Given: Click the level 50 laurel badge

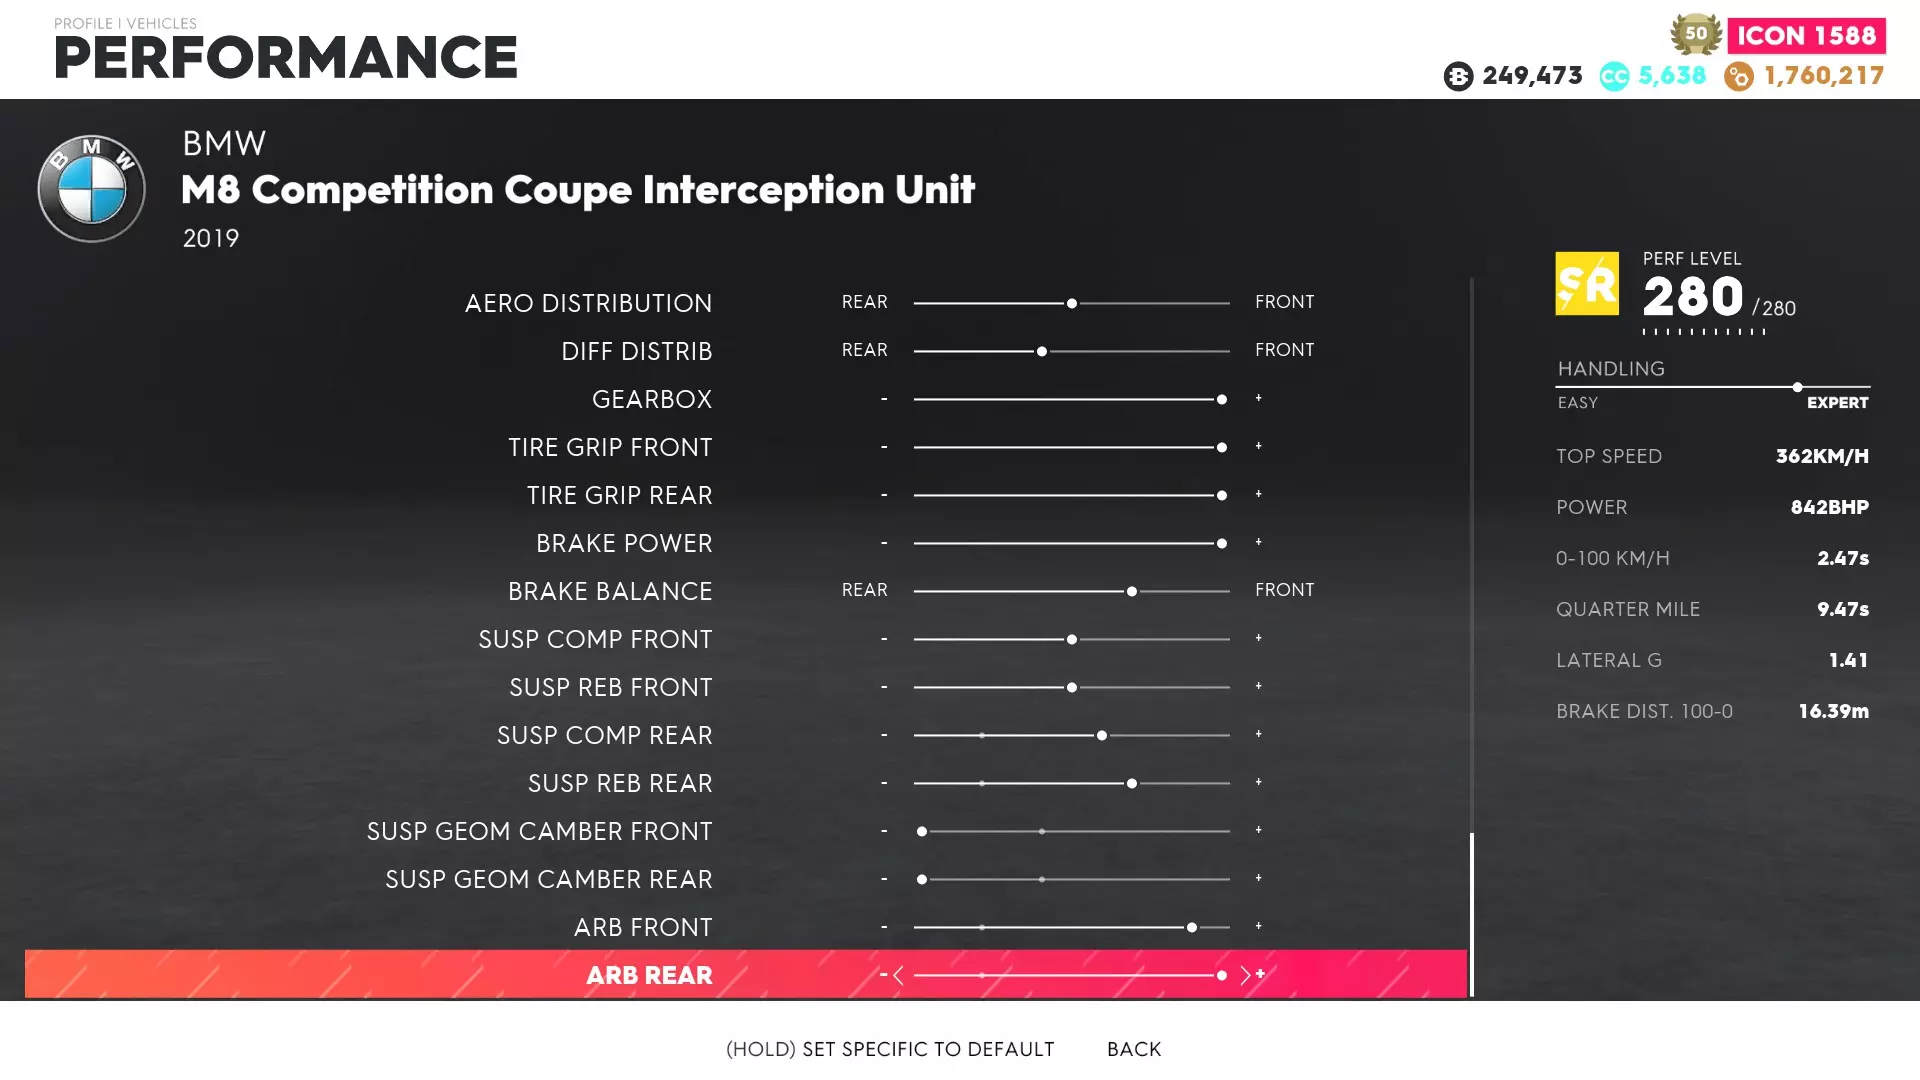Looking at the screenshot, I should pyautogui.click(x=1696, y=34).
